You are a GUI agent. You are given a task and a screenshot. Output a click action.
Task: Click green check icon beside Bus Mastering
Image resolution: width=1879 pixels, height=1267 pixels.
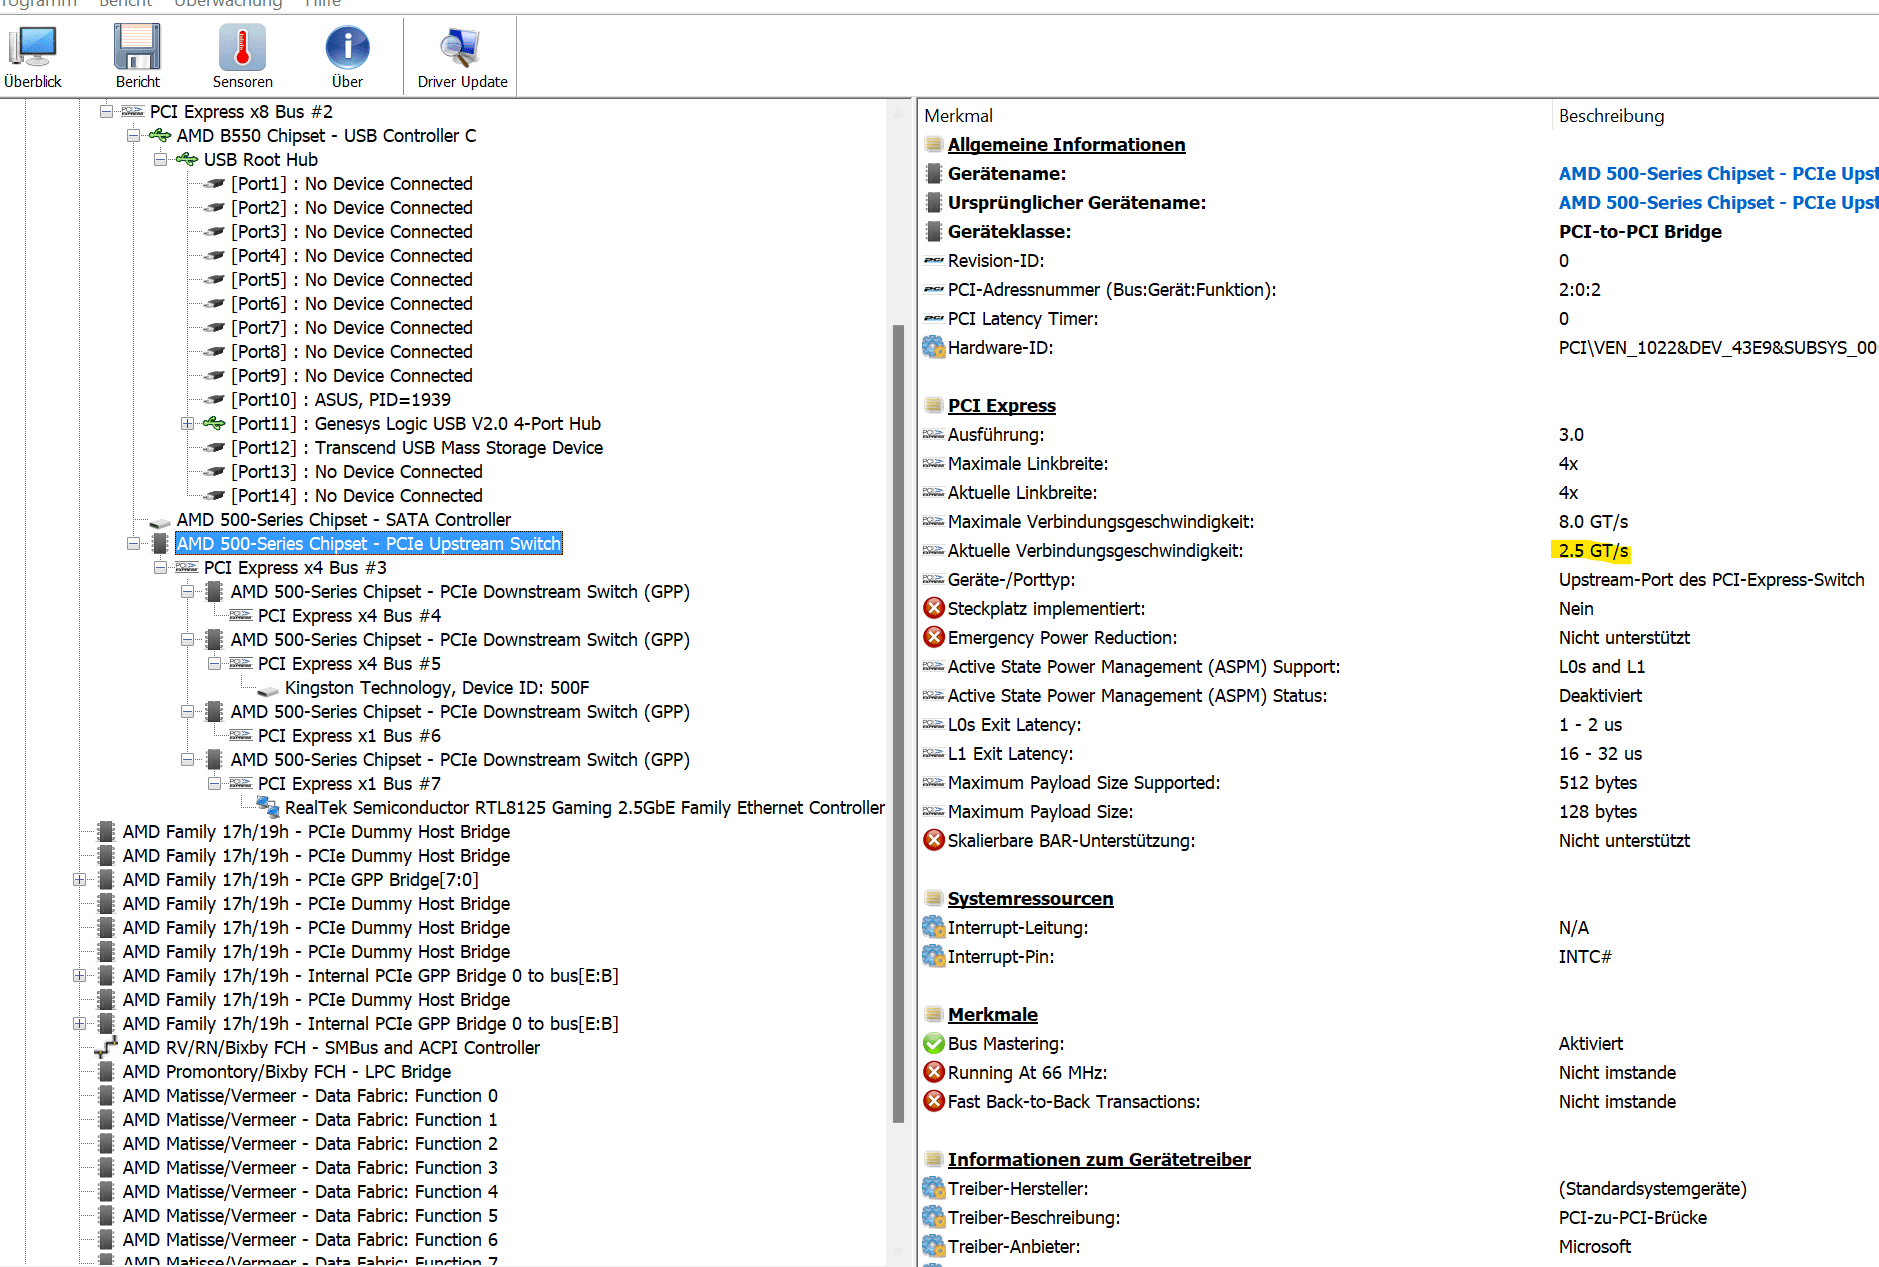point(933,1043)
